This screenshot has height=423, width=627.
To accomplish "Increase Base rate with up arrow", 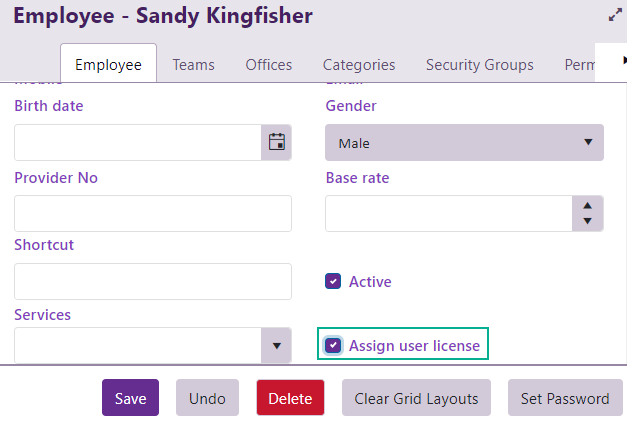I will coord(587,204).
